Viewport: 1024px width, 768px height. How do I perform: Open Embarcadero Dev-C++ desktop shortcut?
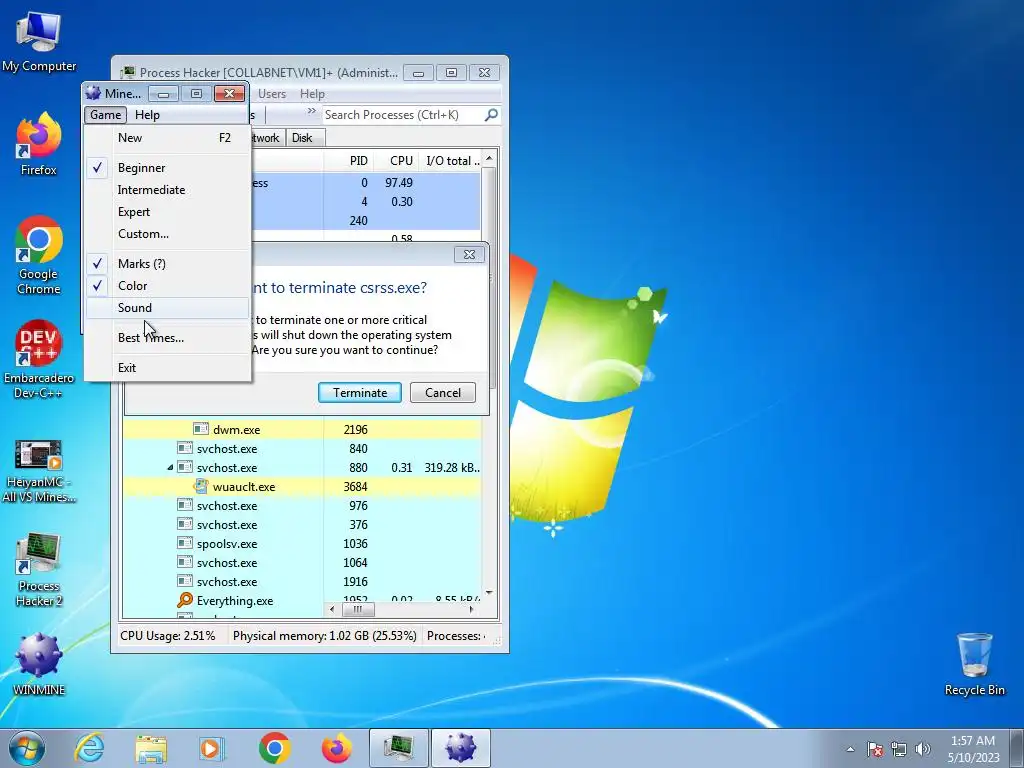39,359
